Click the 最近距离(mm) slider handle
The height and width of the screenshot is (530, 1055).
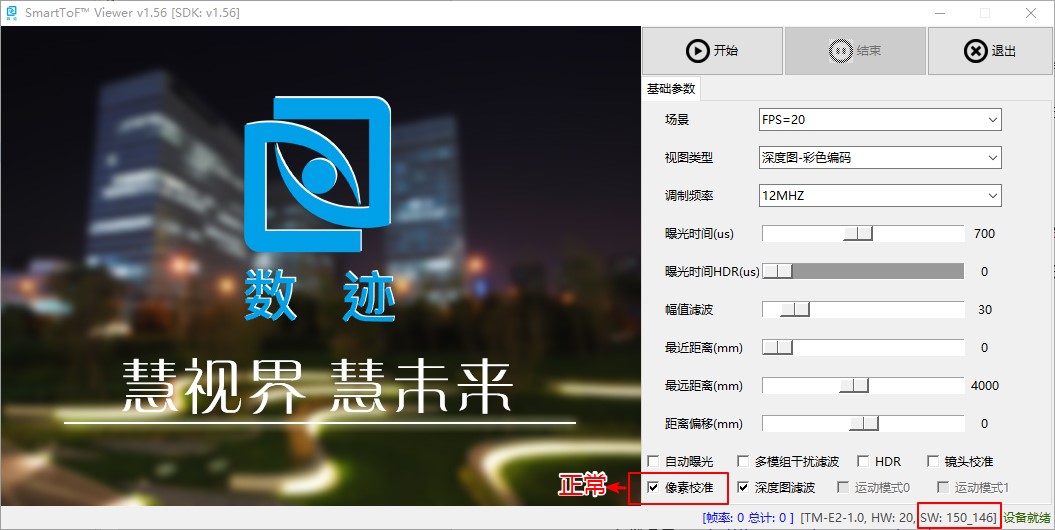tap(777, 348)
